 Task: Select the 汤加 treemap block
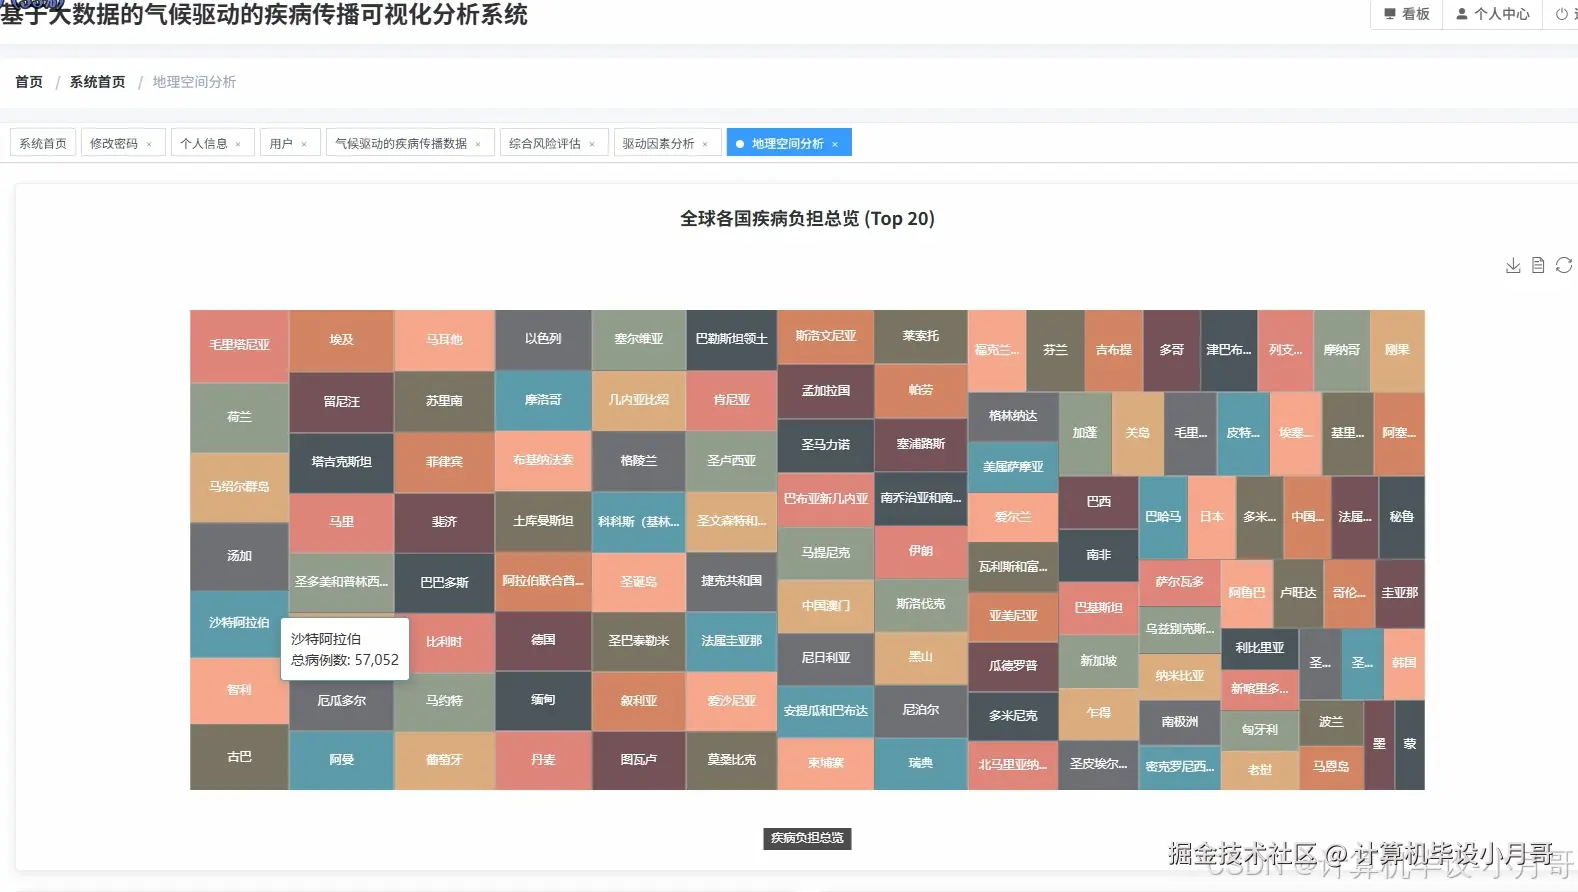[x=239, y=556]
